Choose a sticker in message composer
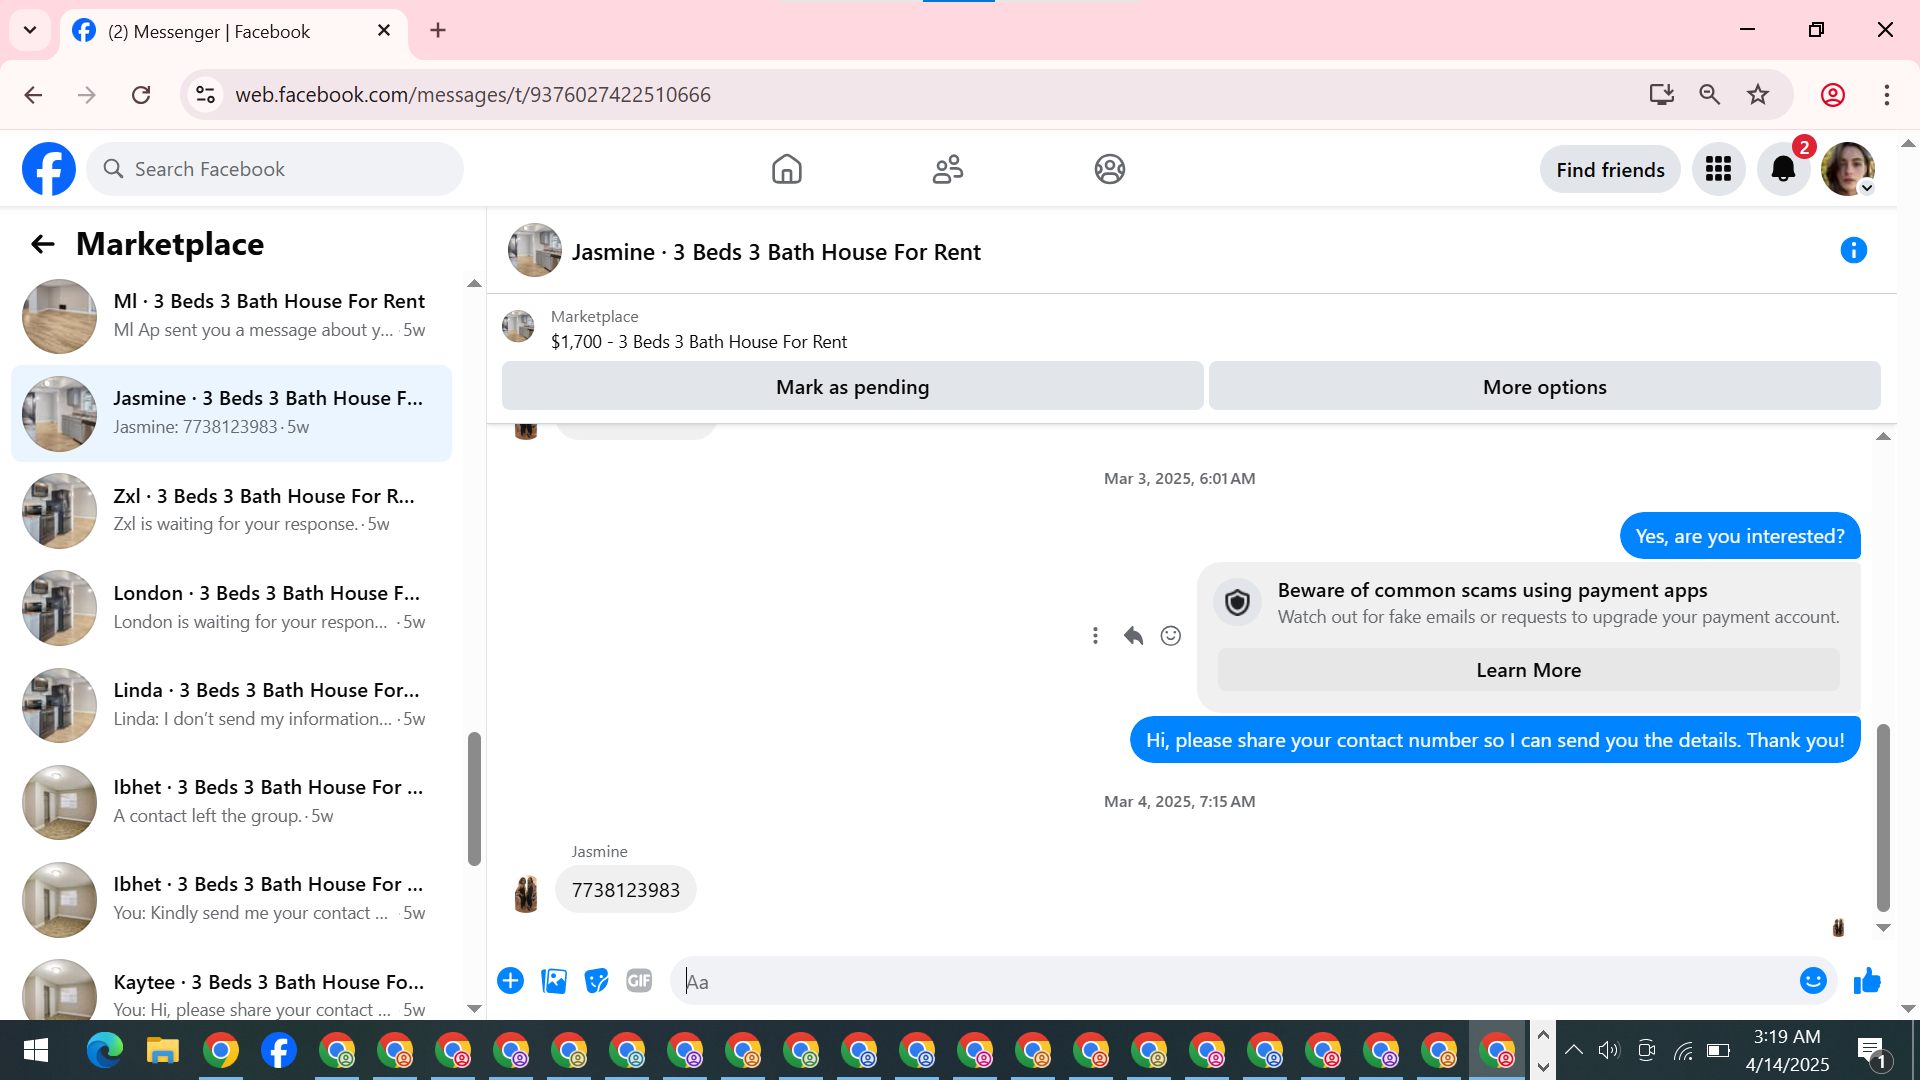This screenshot has height=1080, width=1920. click(x=597, y=981)
